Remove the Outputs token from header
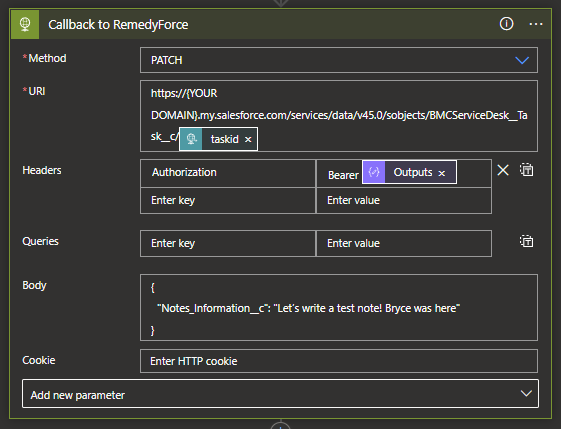561x429 pixels. (x=442, y=173)
